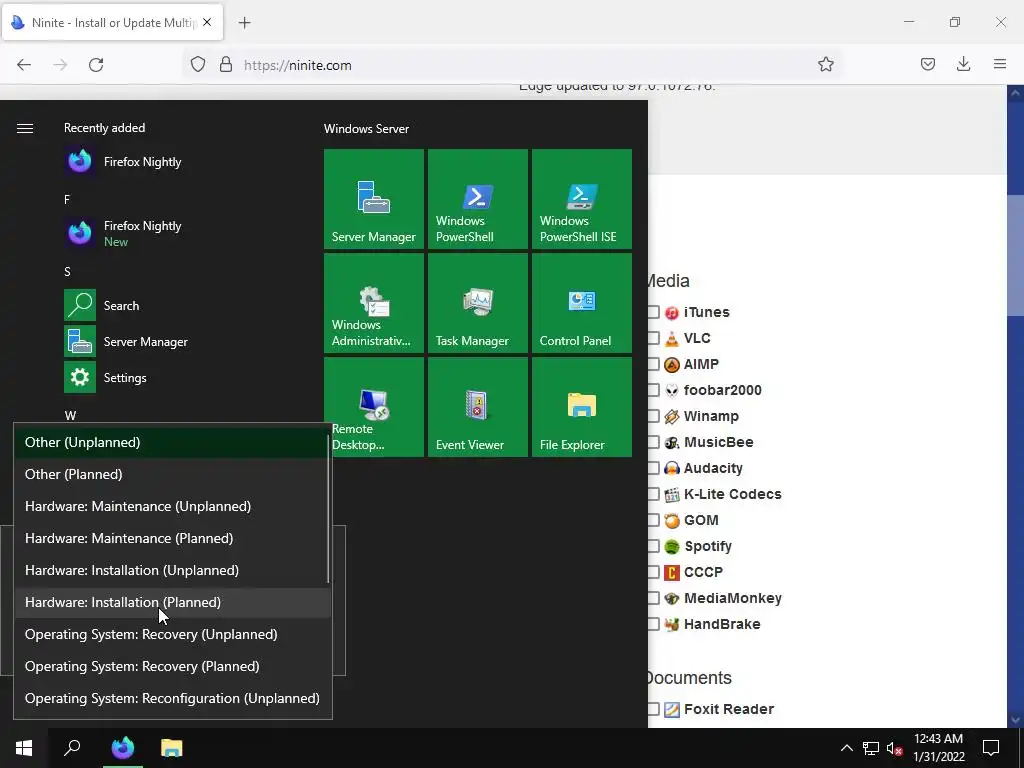The height and width of the screenshot is (768, 1024).
Task: Open the taskbar clock and date
Action: (x=938, y=748)
